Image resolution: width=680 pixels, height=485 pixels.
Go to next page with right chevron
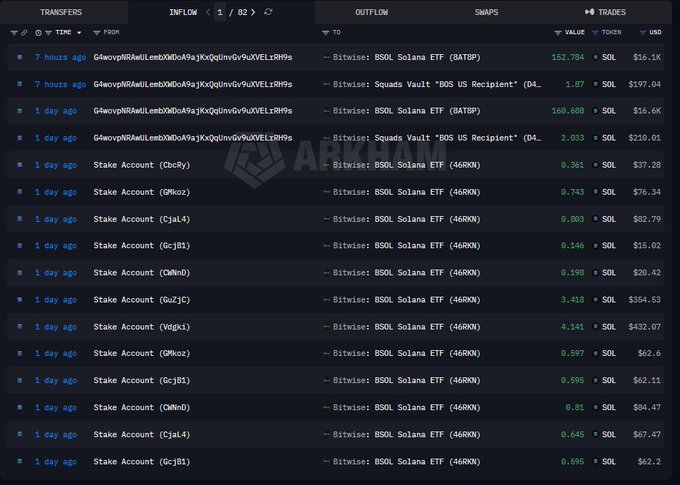(253, 12)
